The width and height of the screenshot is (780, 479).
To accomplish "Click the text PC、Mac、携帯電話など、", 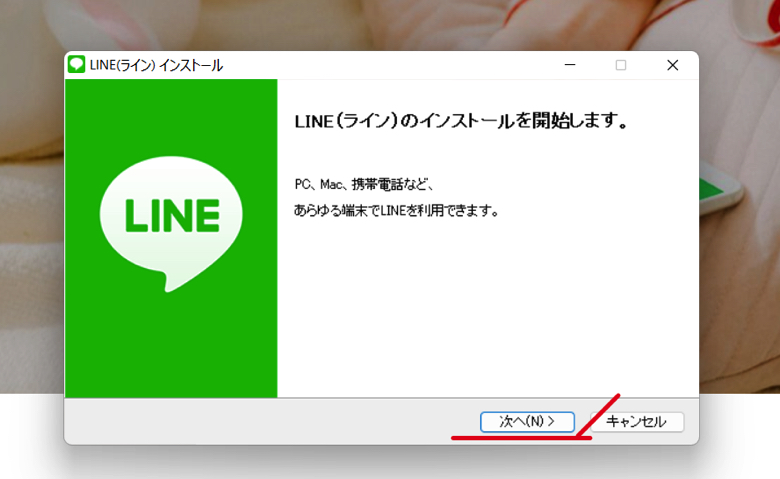I will pyautogui.click(x=364, y=185).
